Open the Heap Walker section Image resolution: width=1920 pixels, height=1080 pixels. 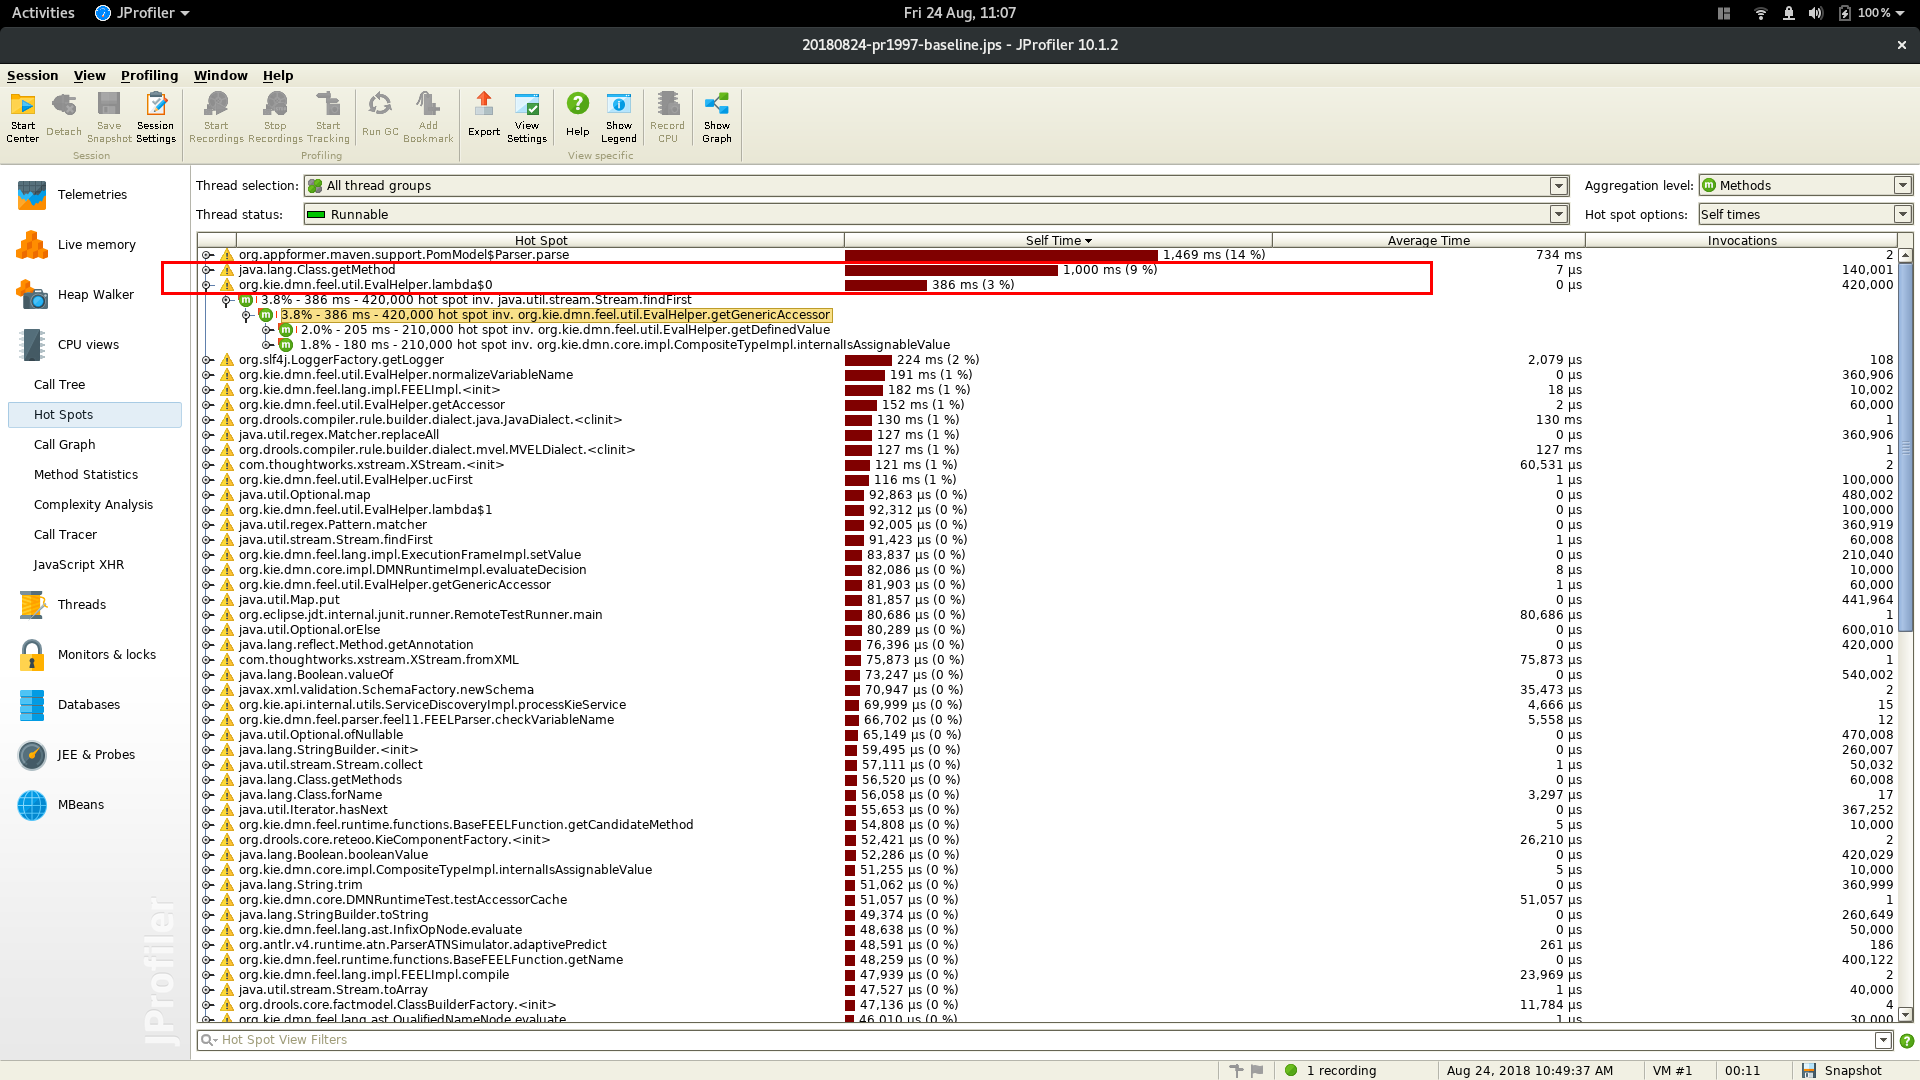point(95,294)
